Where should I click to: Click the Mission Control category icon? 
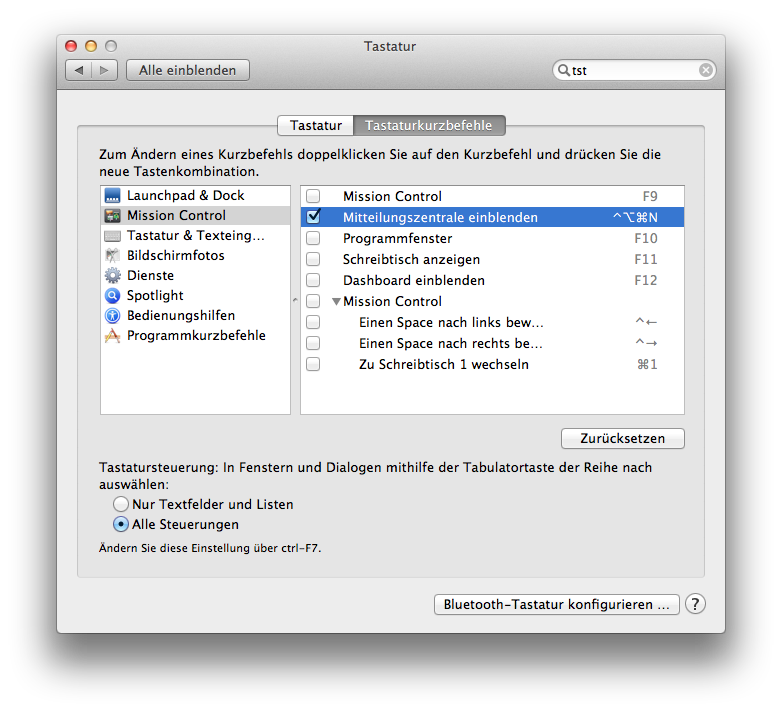(113, 215)
